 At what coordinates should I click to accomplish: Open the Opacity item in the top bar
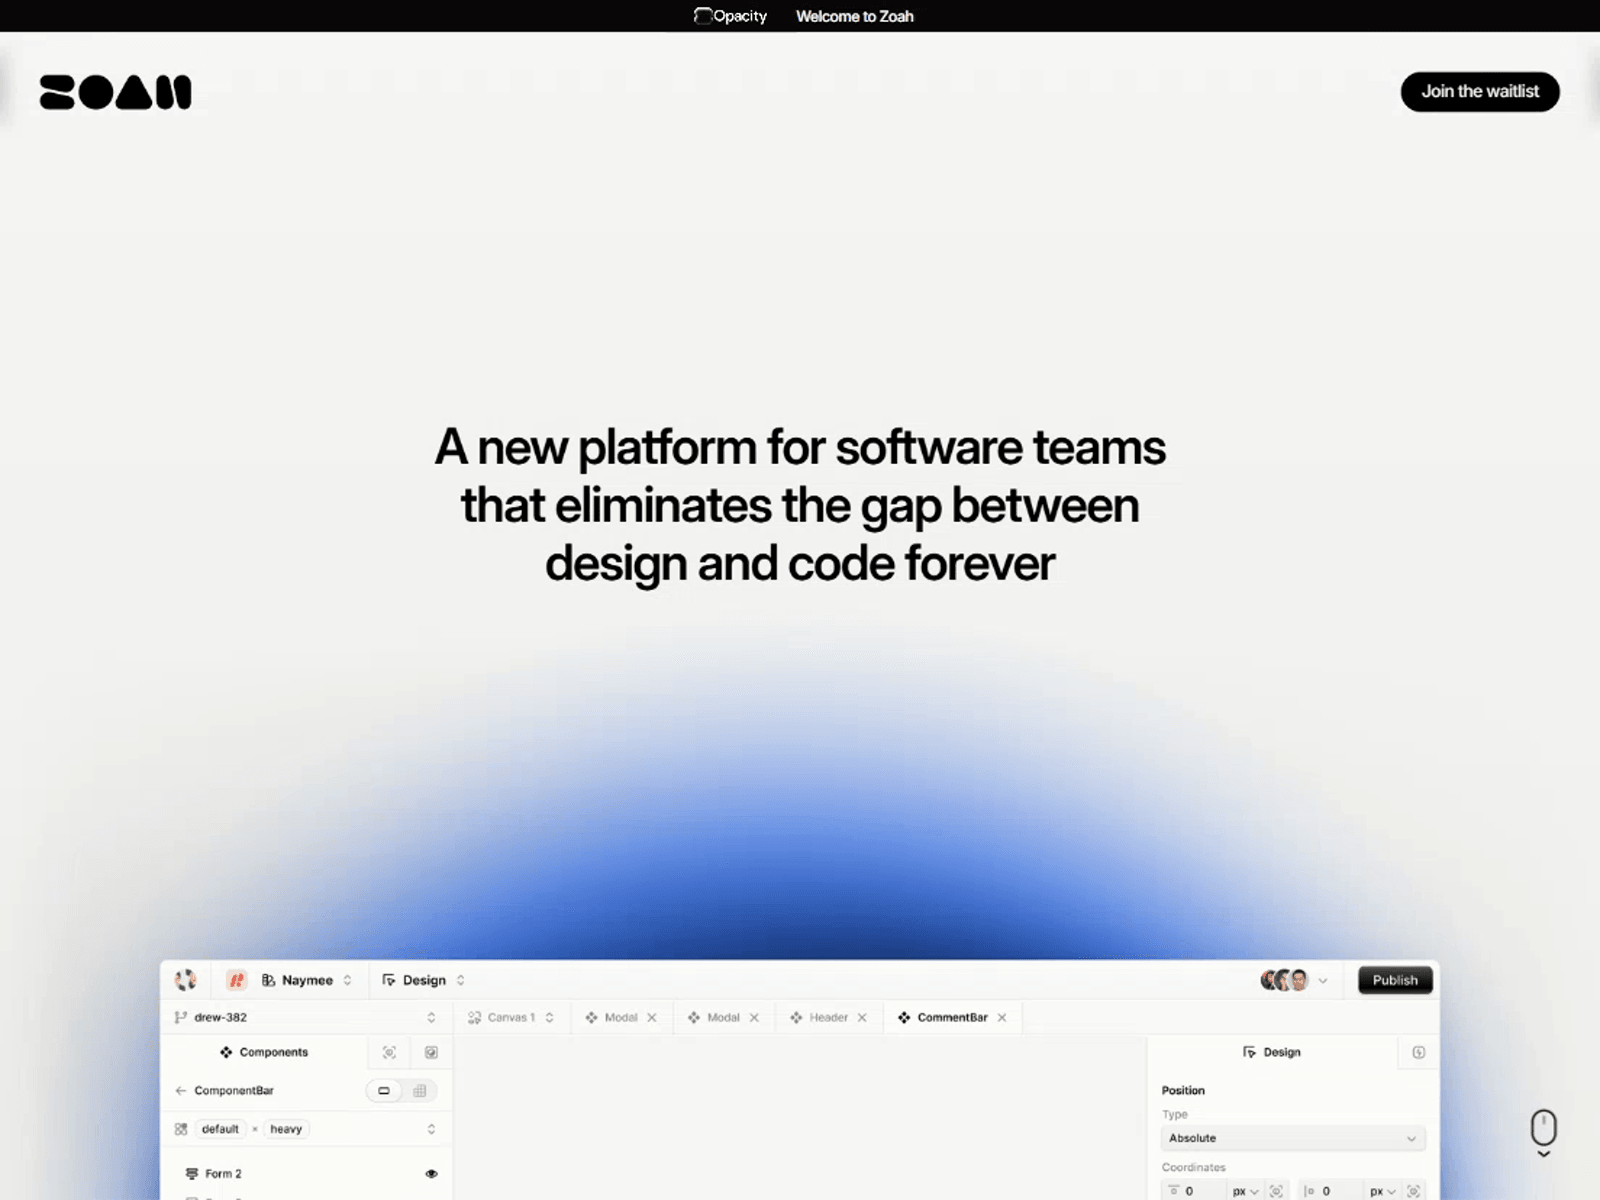[731, 16]
